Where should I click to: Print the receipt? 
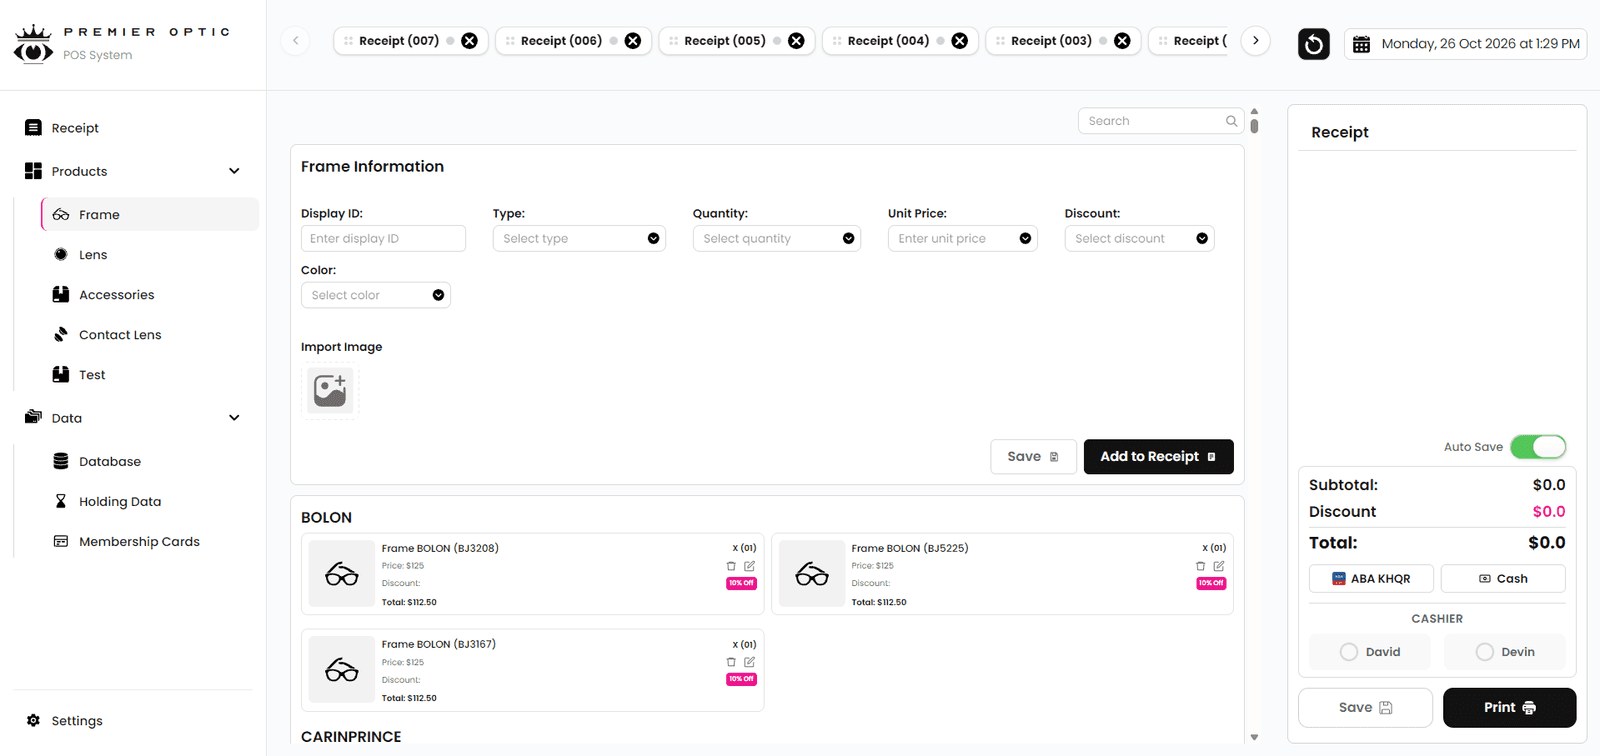click(1510, 708)
